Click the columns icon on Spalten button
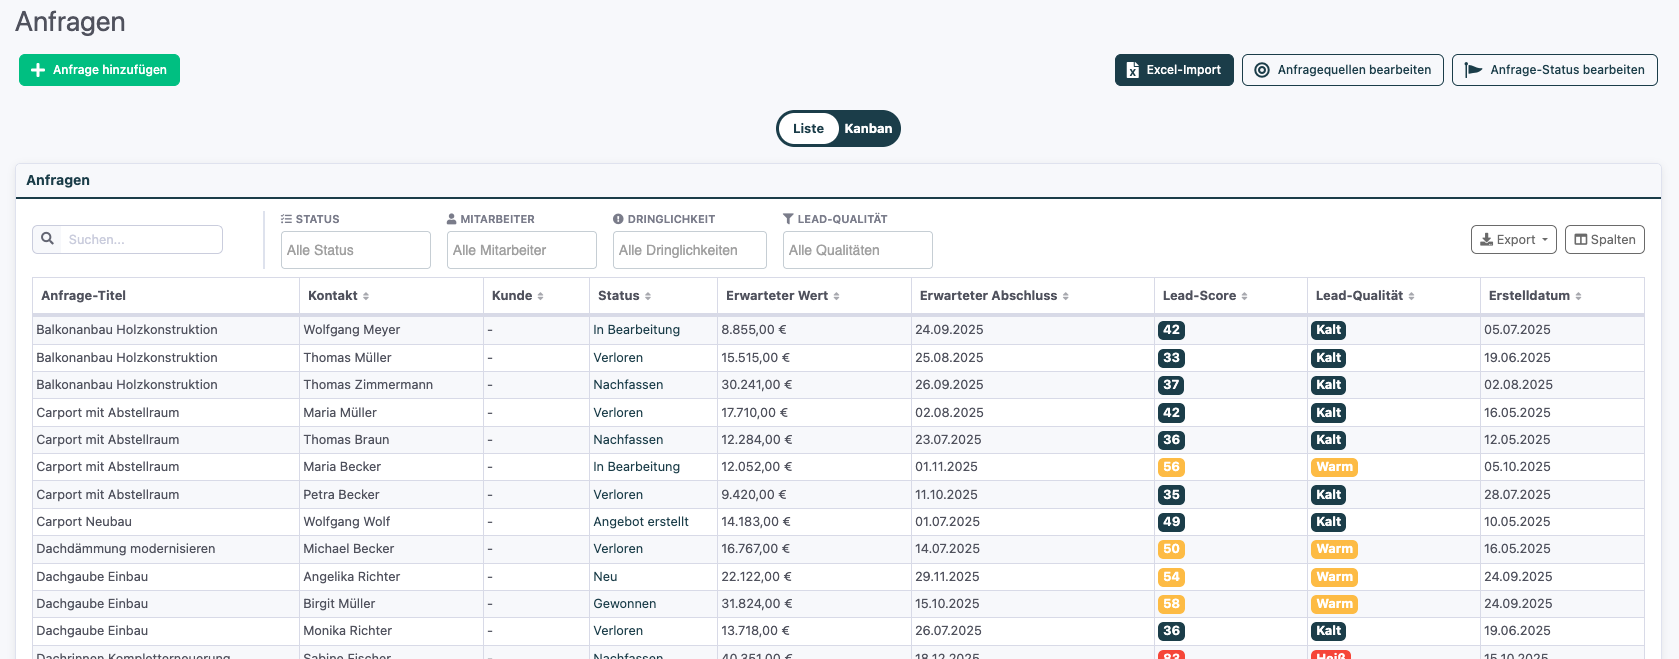Screen dimensions: 1679x659 click(x=1581, y=240)
